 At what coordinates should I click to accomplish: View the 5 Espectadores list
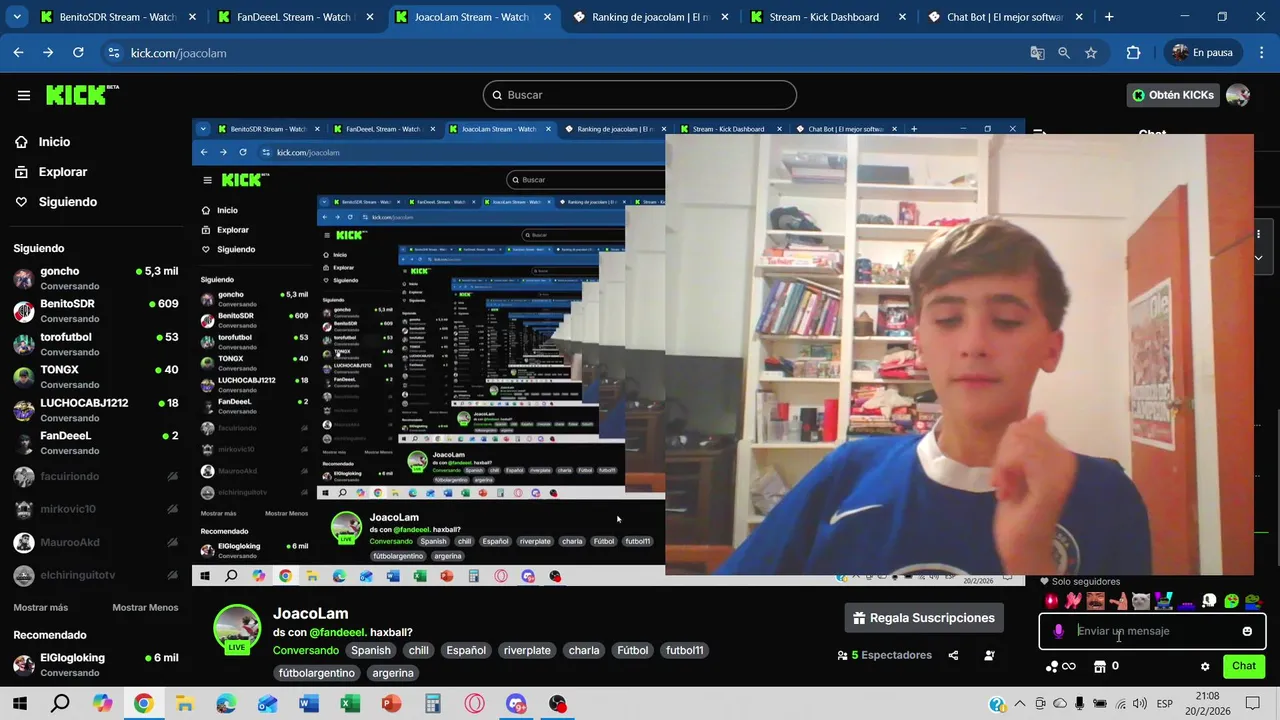pos(884,655)
